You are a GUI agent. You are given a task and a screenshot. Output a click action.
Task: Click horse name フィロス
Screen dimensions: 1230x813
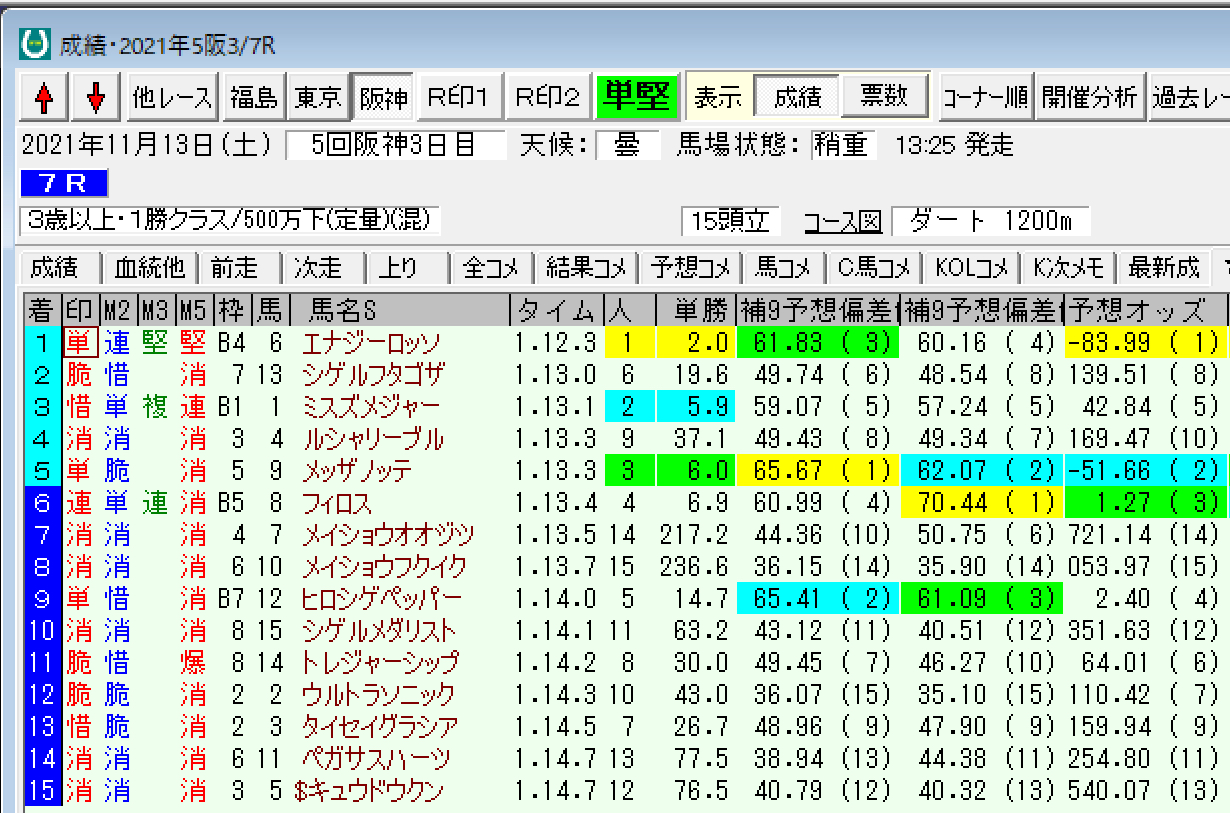pyautogui.click(x=336, y=504)
